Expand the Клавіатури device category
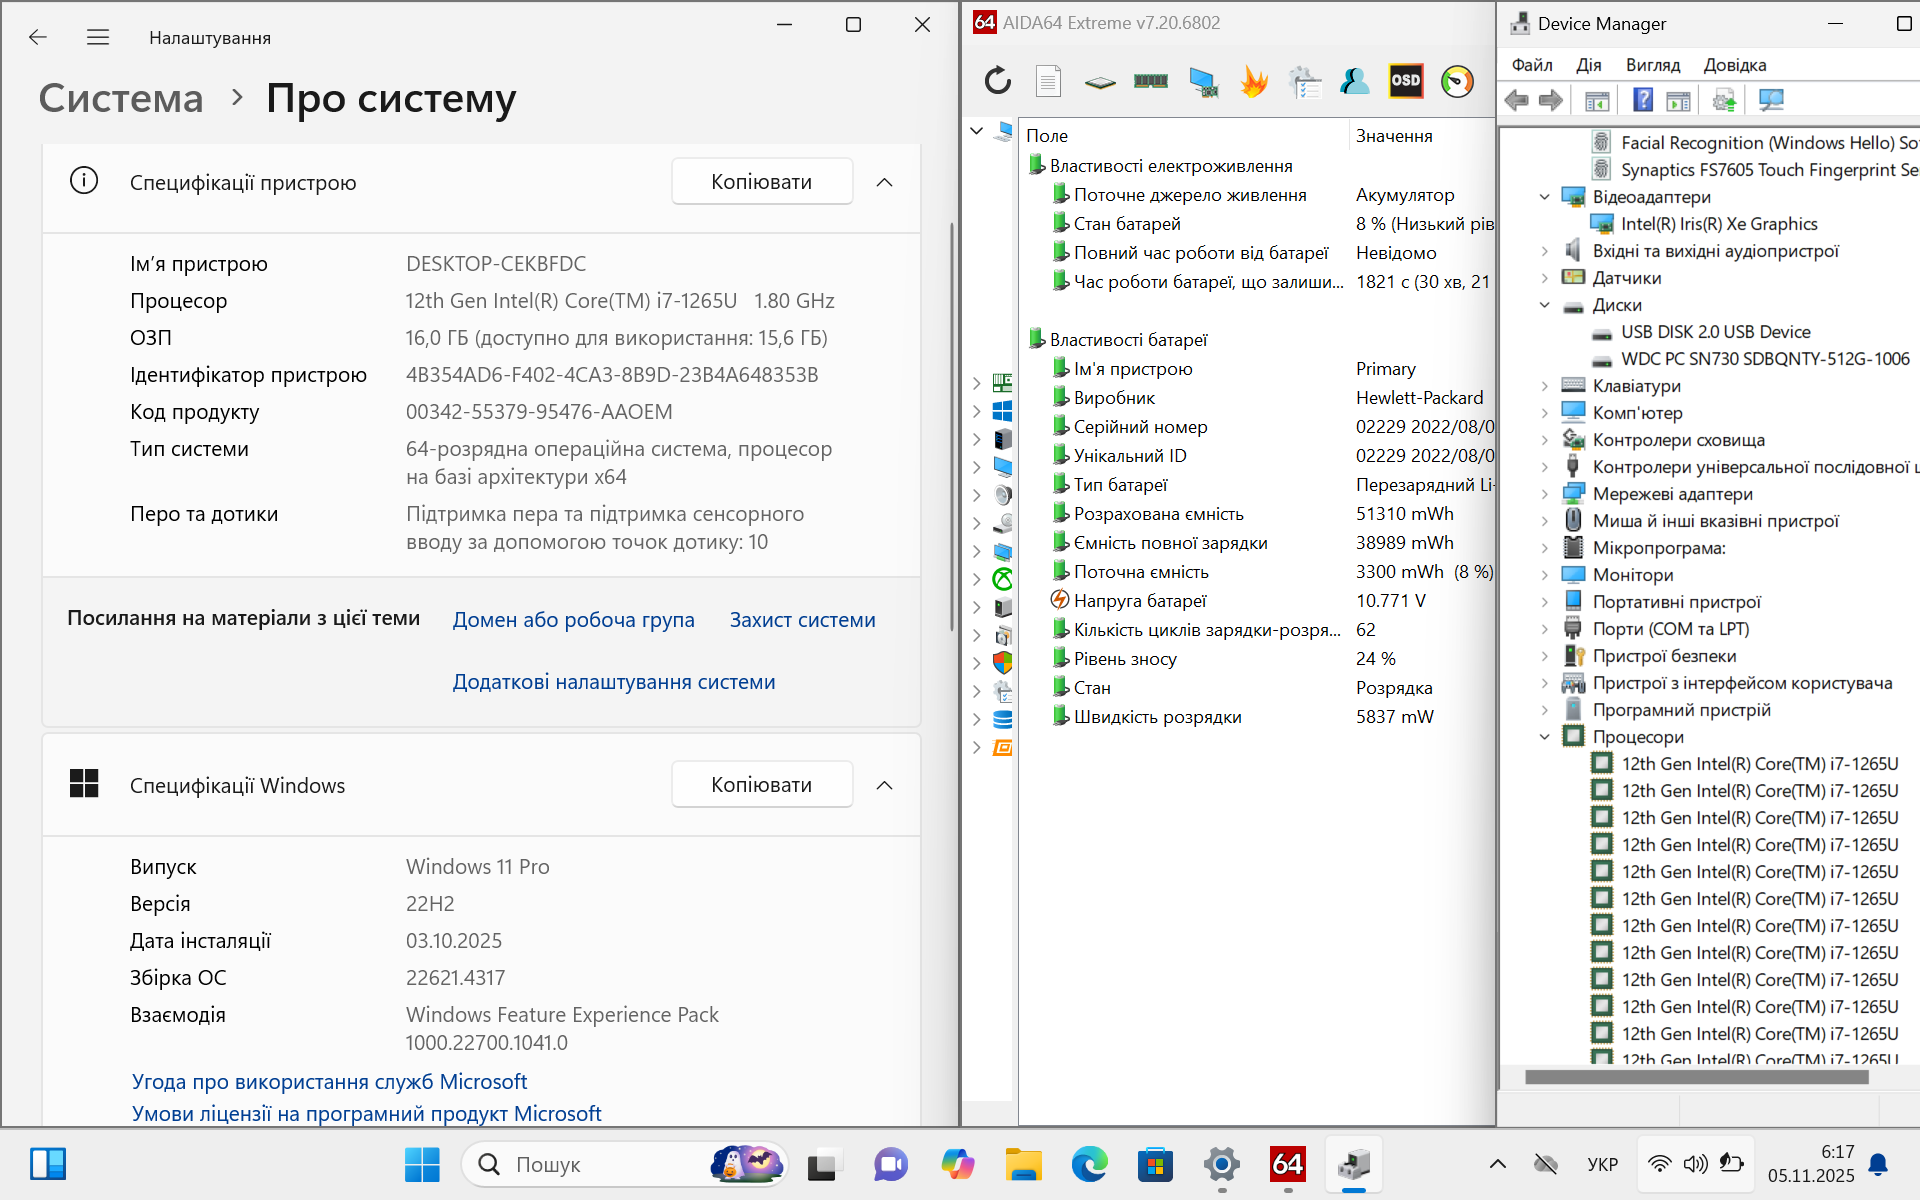 click(x=1545, y=386)
